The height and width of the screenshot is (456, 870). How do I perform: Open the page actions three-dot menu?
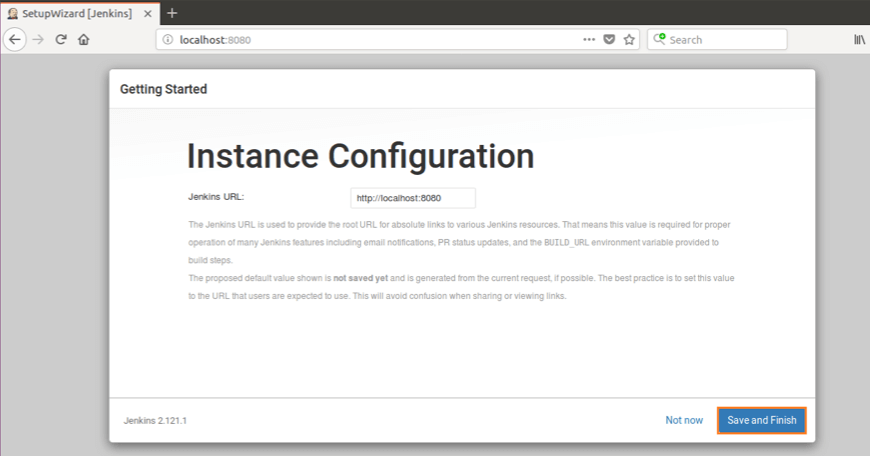589,39
